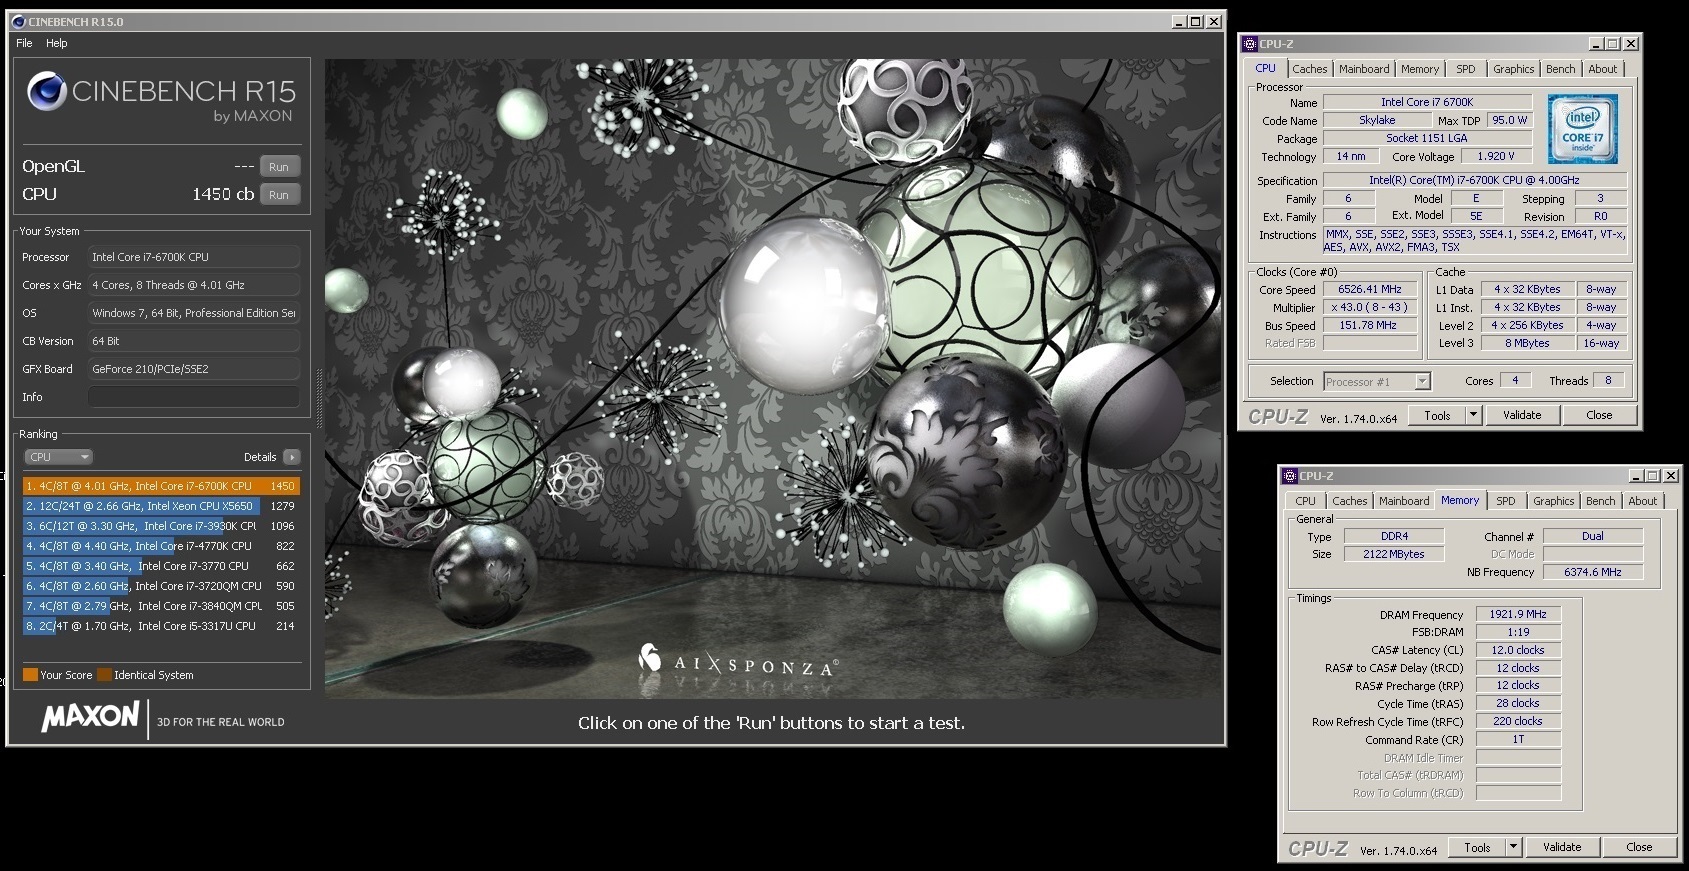The image size is (1689, 871).
Task: Select Graphics tab in lower CPU-Z window
Action: (1553, 501)
